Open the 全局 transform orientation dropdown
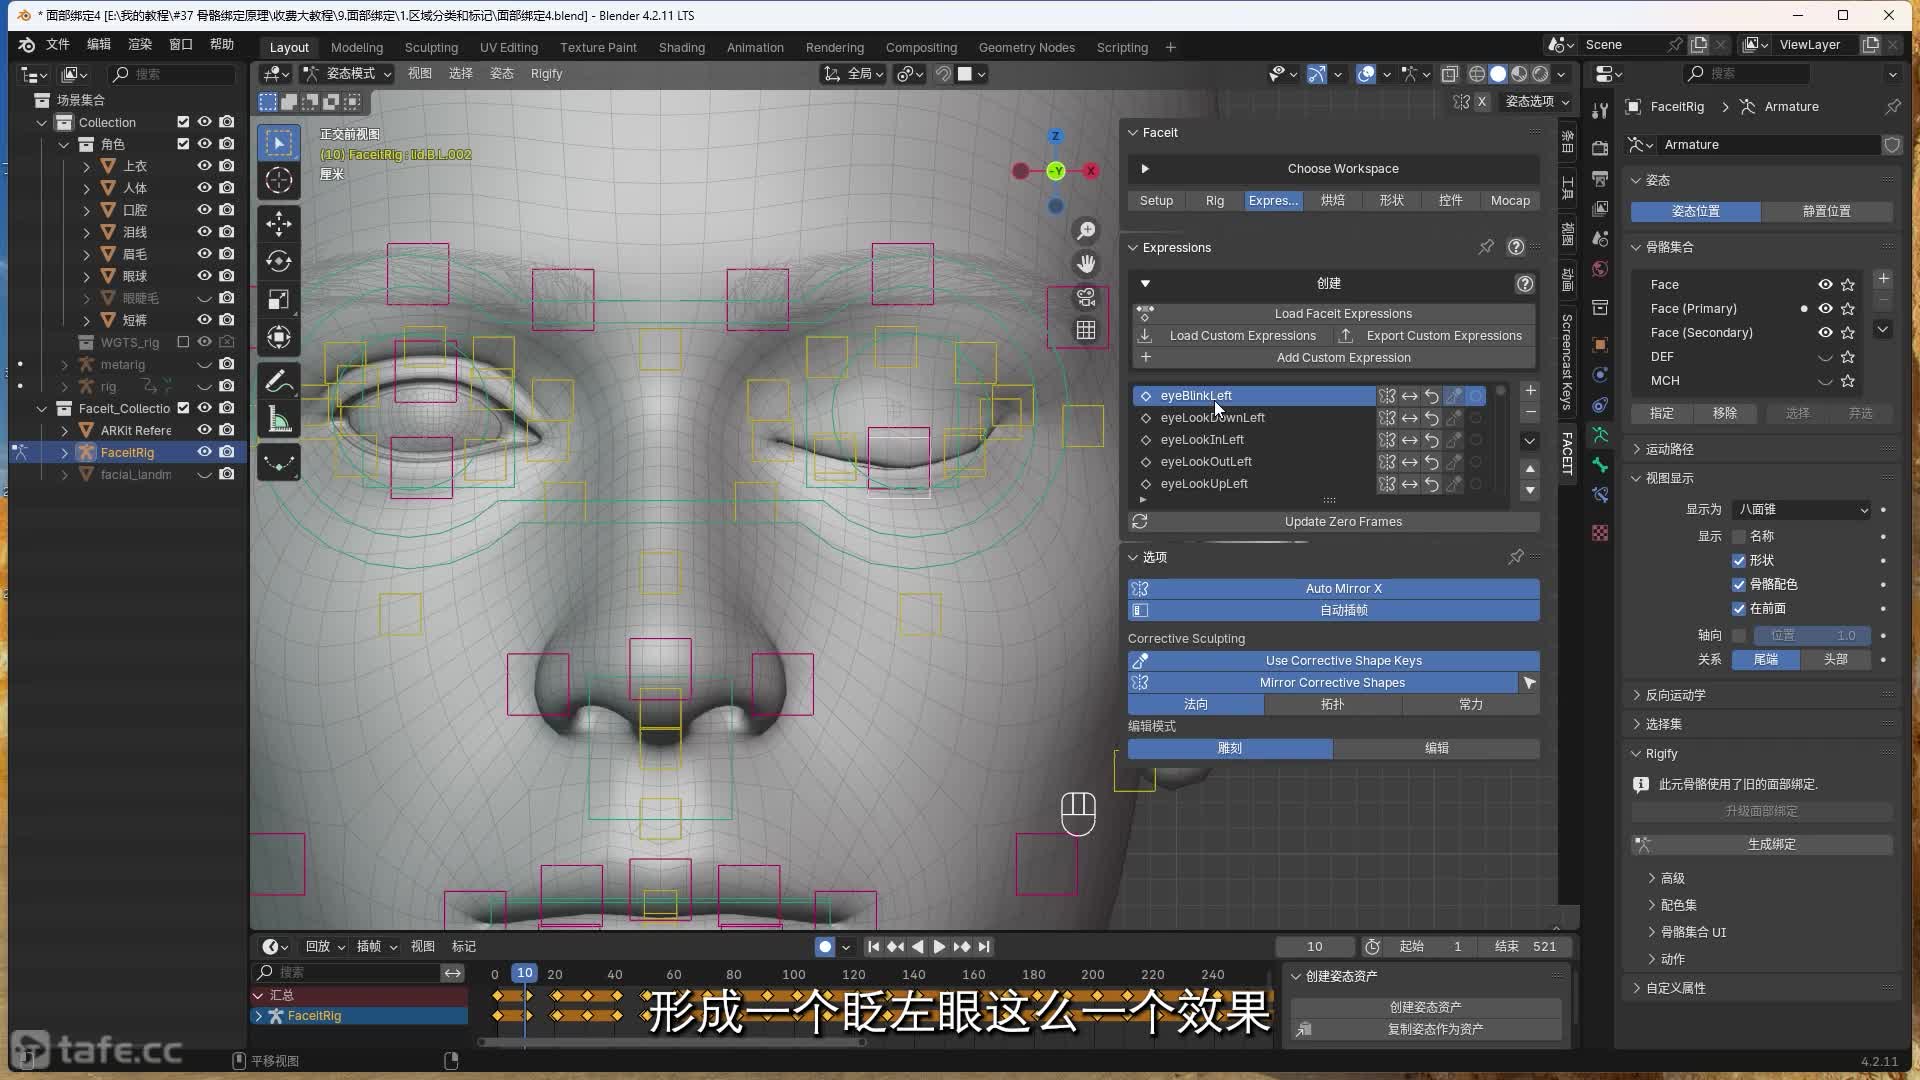1920x1080 pixels. tap(853, 74)
